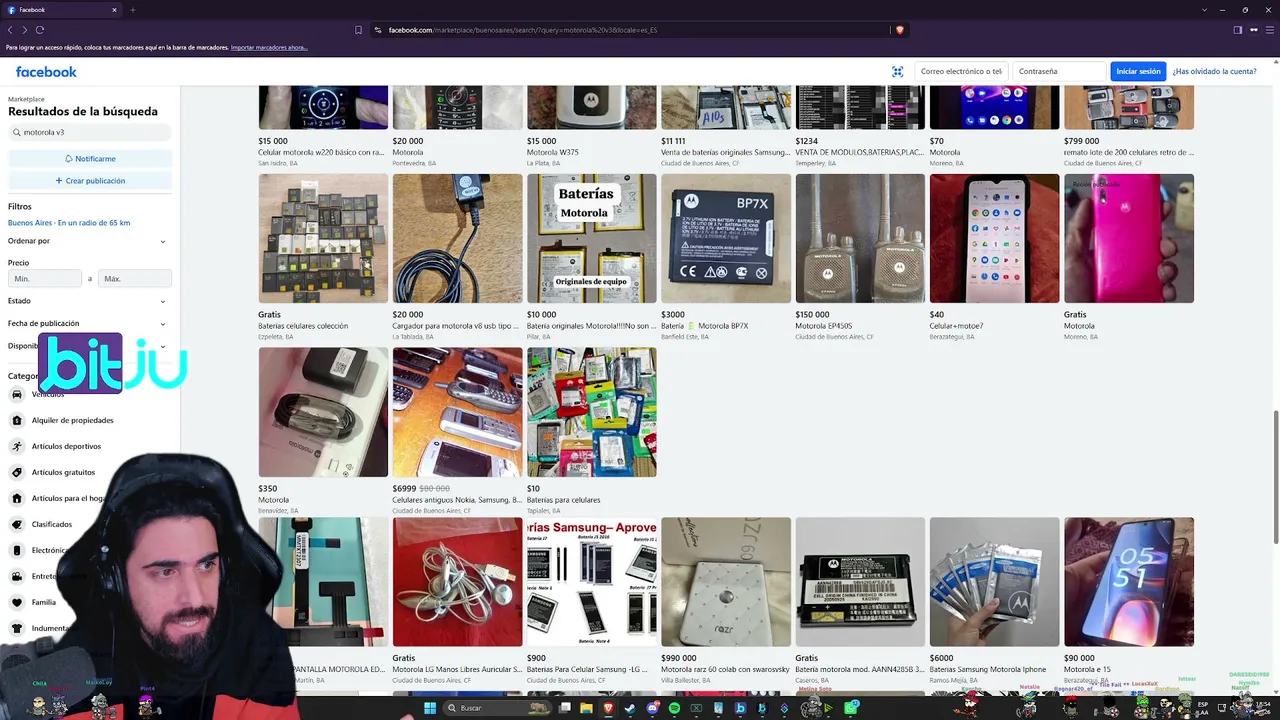This screenshot has height=720, width=1280.
Task: Open the Celulares antiguos Nokia listing photo
Action: point(457,412)
